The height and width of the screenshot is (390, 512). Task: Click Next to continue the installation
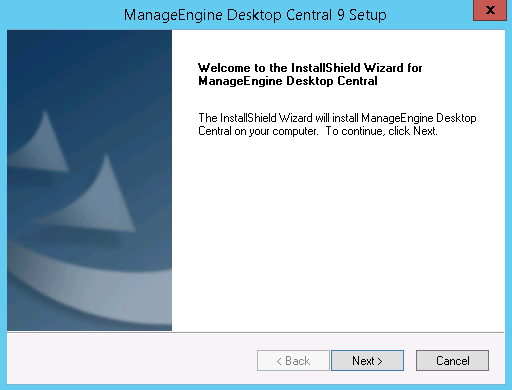[x=367, y=360]
